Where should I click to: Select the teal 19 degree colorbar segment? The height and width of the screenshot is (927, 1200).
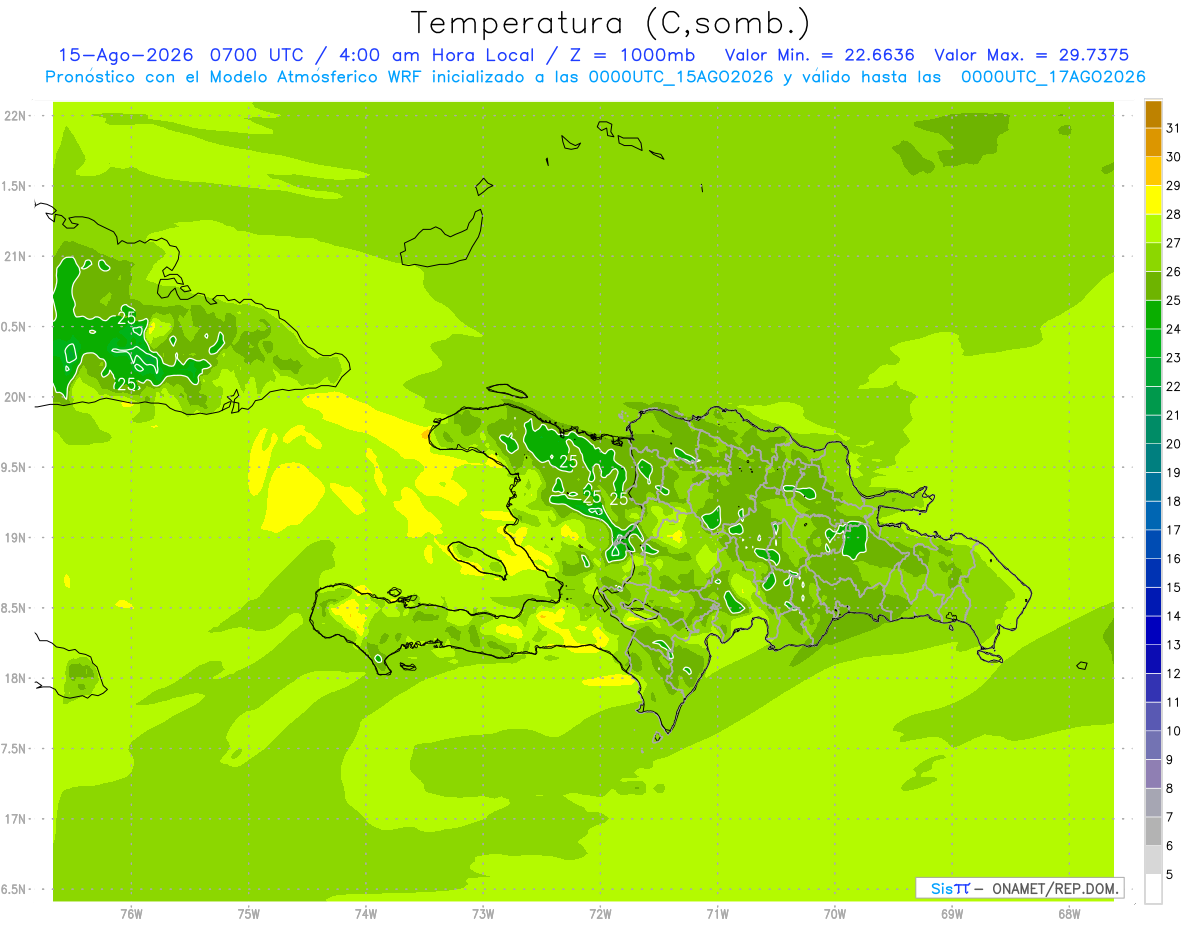1153,459
